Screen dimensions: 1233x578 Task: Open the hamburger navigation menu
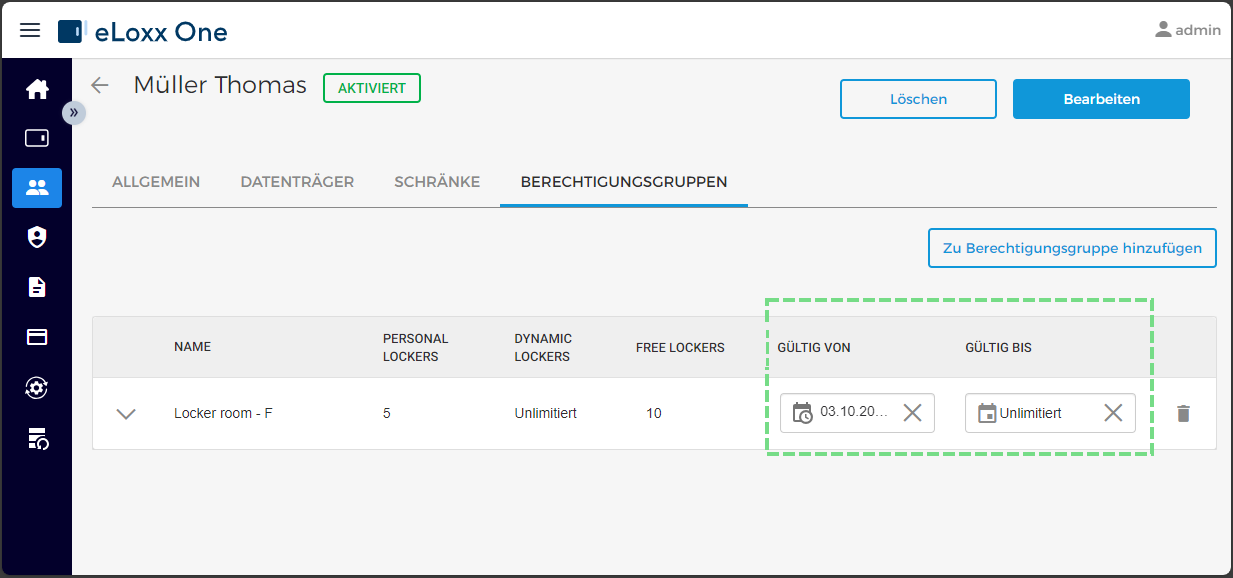click(x=31, y=30)
